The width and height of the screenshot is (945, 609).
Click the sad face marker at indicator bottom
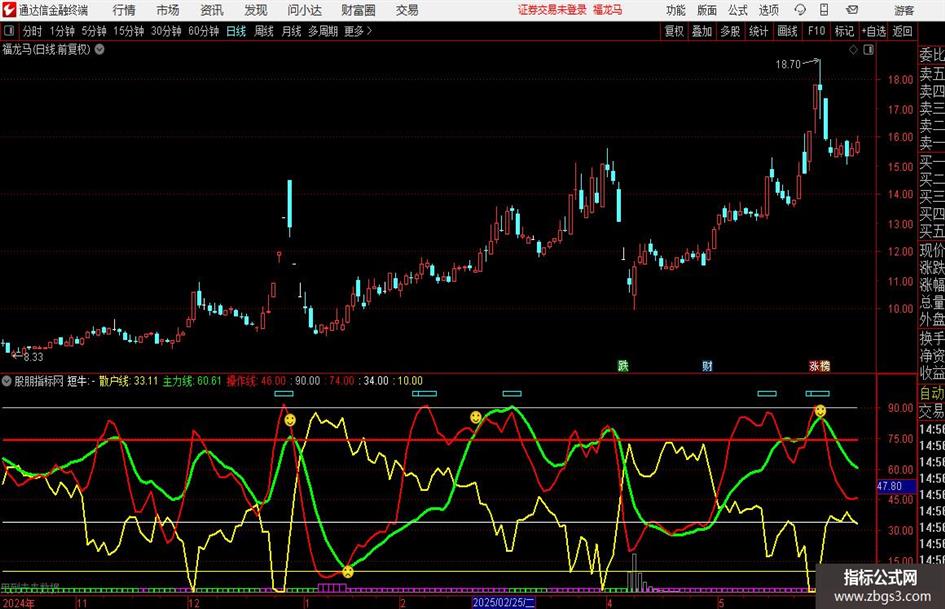348,572
